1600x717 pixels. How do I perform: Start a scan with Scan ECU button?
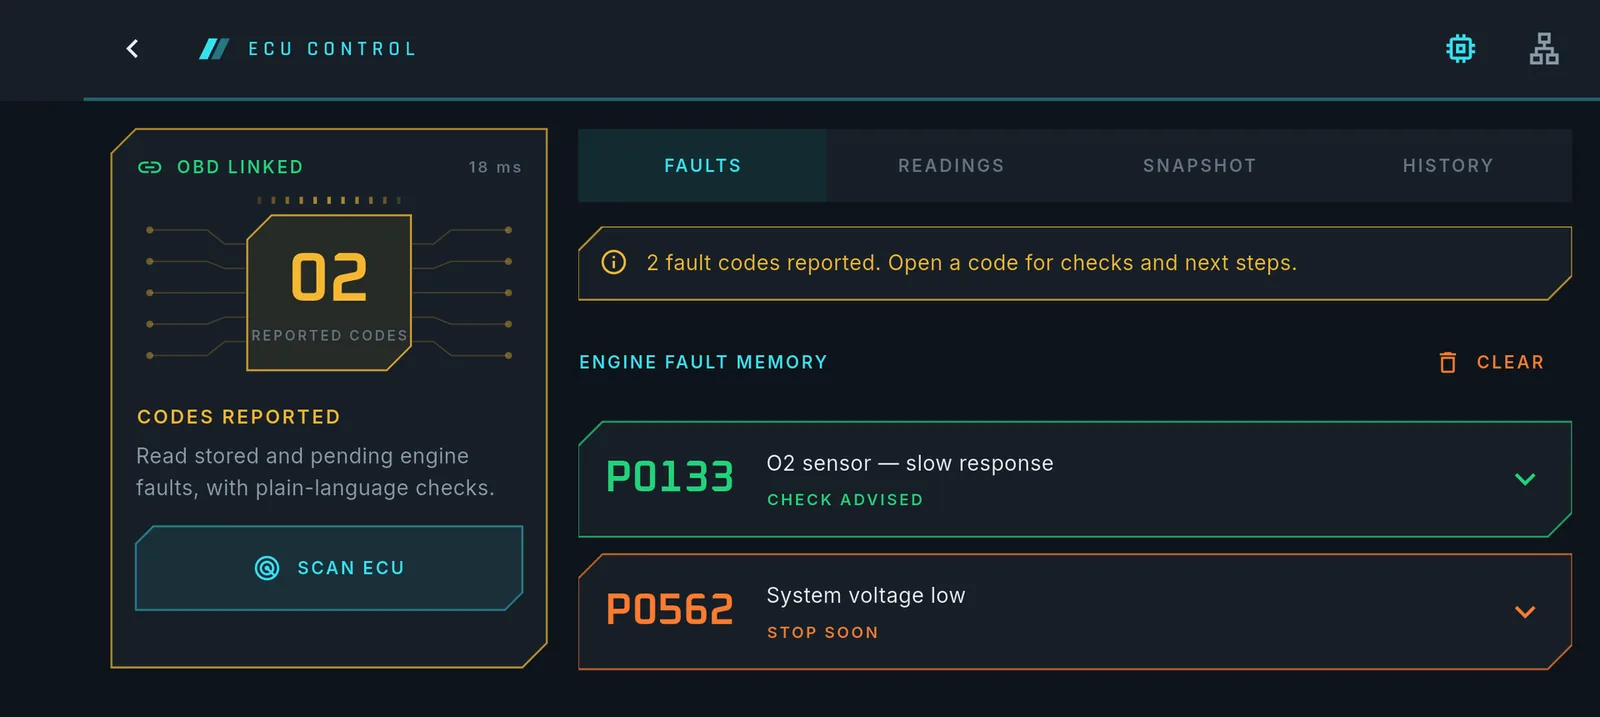(329, 568)
